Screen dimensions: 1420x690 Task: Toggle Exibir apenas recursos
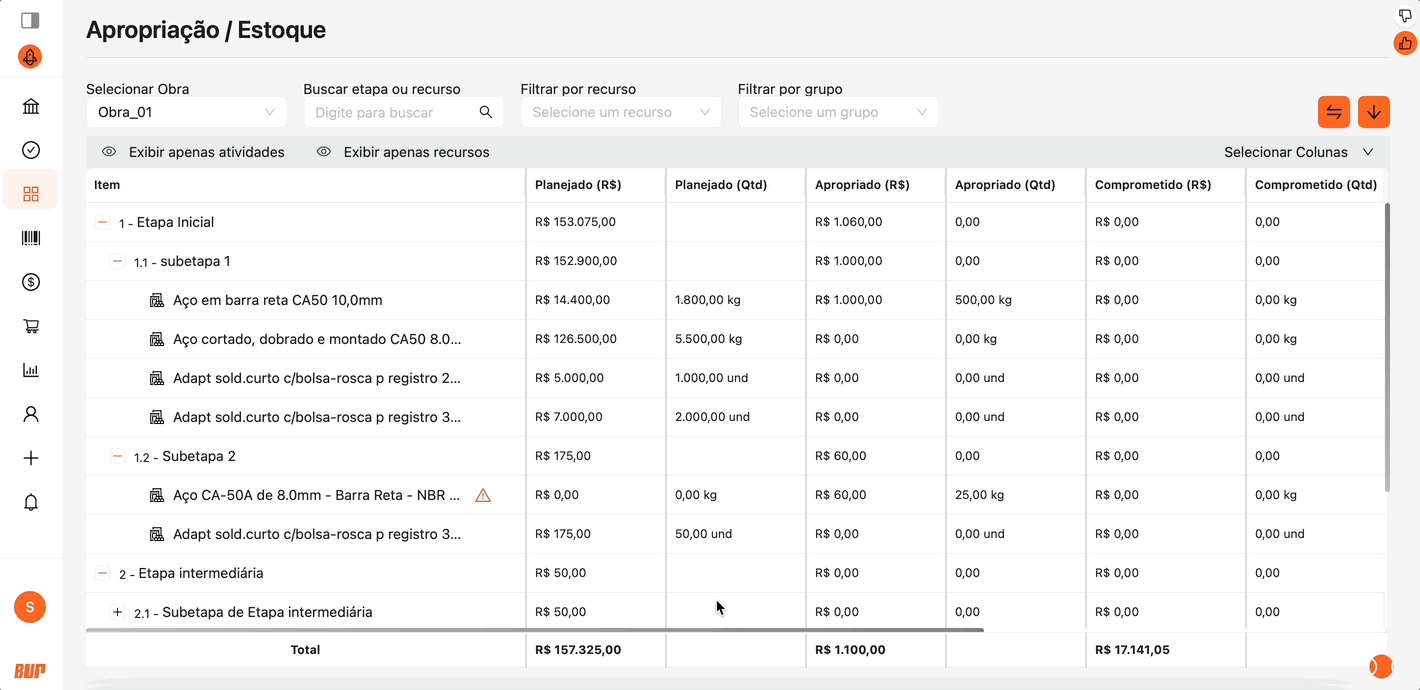[x=403, y=152]
